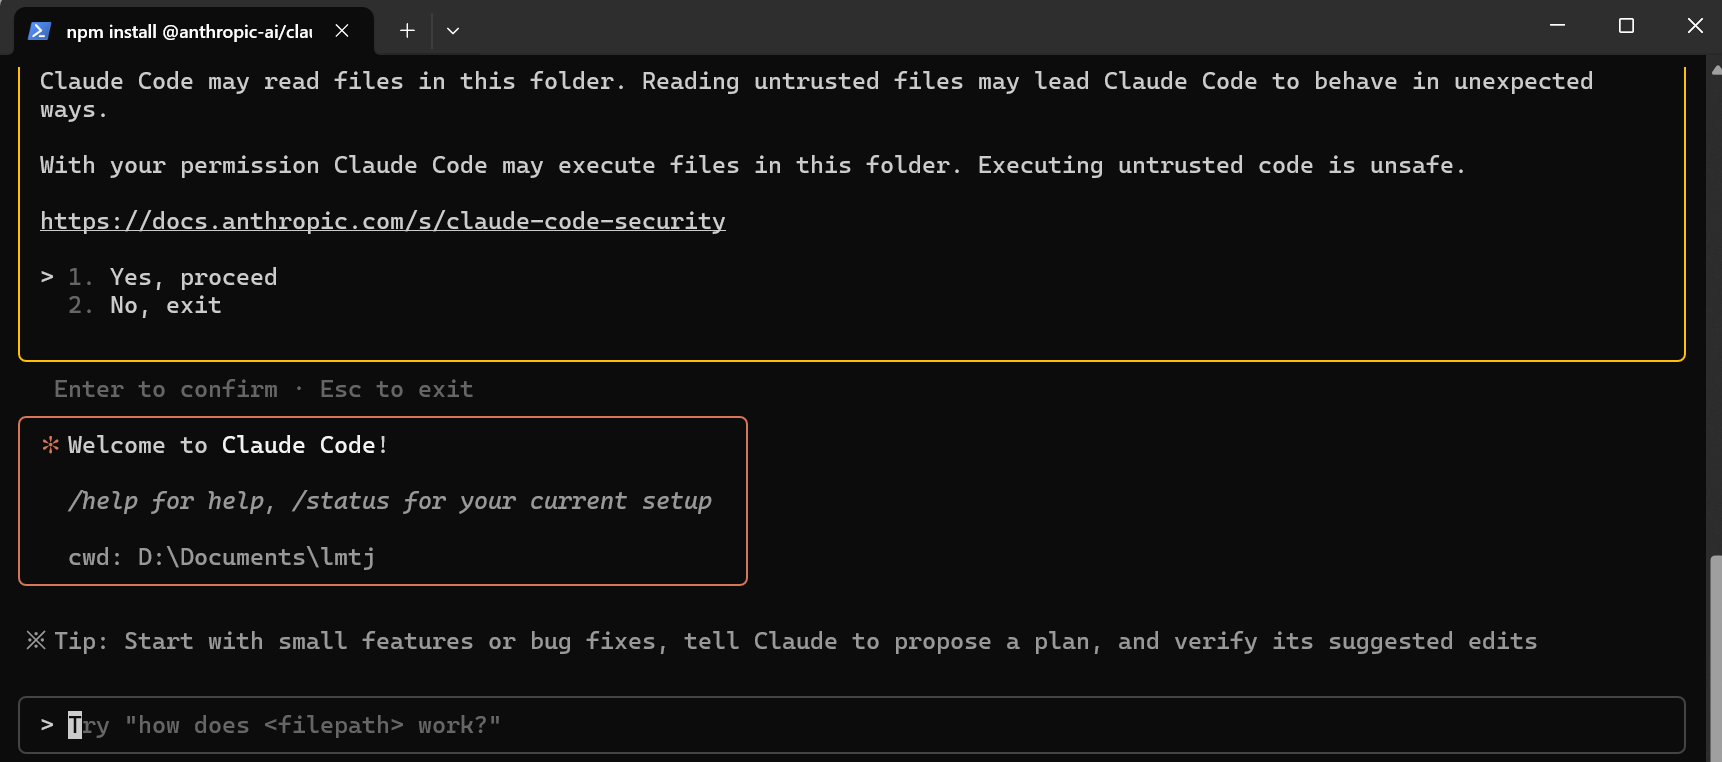Click the reference mark icon before the Tip
This screenshot has width=1722, height=762.
34,640
